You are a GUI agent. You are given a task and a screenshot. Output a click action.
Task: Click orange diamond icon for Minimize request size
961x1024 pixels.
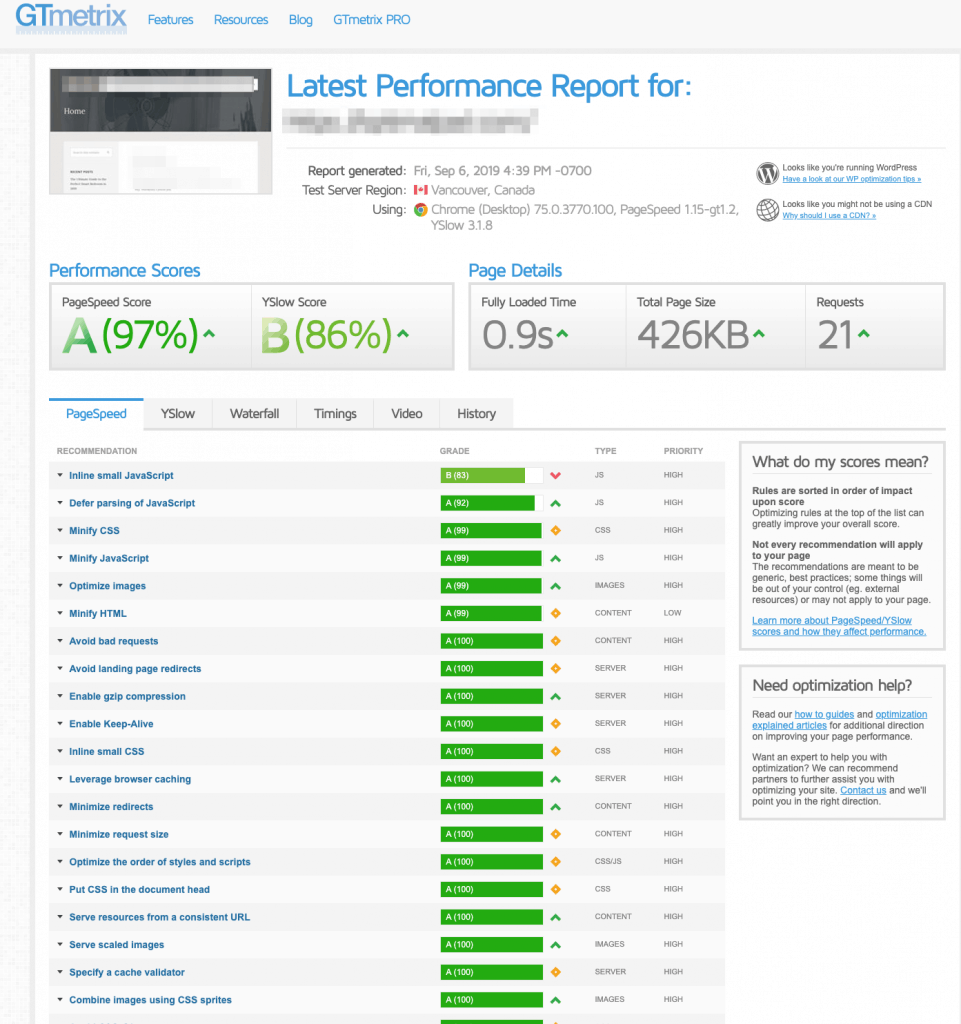[x=556, y=834]
